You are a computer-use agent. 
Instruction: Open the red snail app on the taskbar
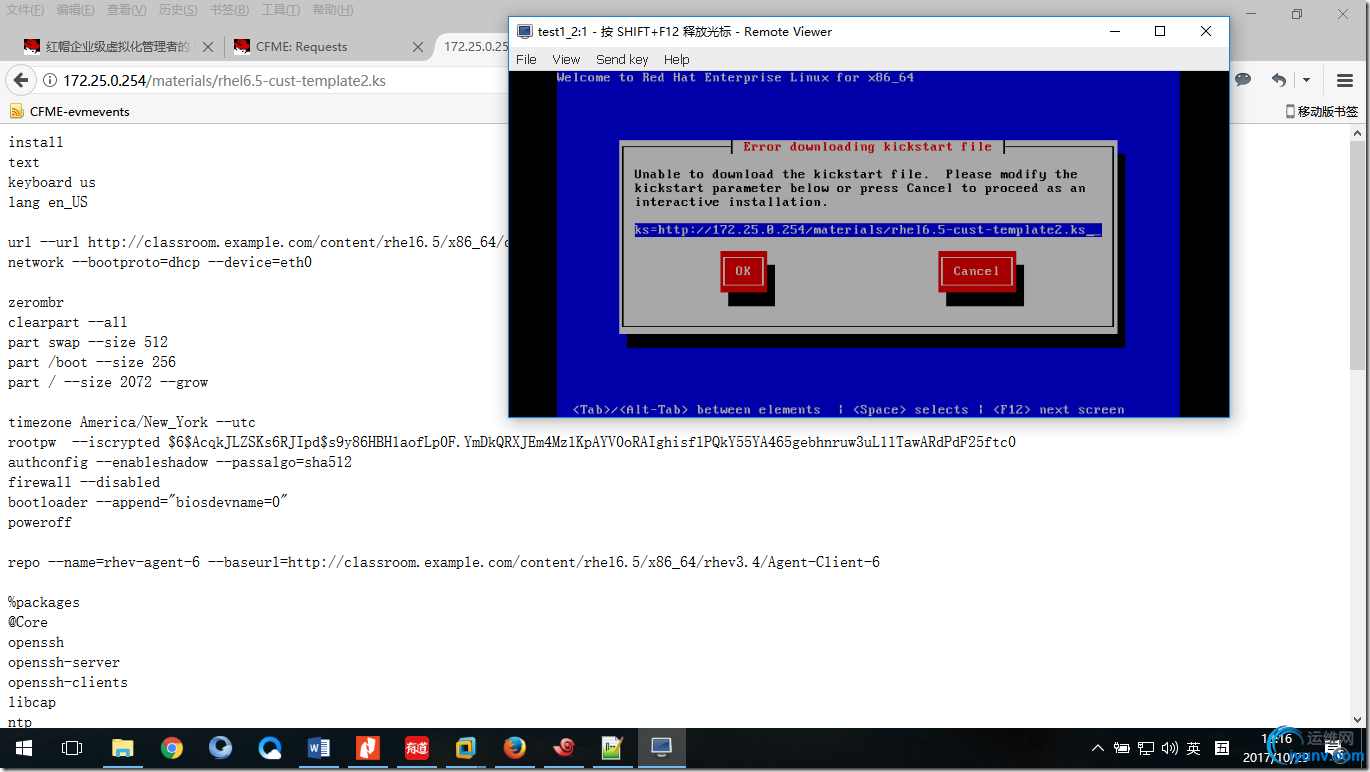(x=563, y=748)
